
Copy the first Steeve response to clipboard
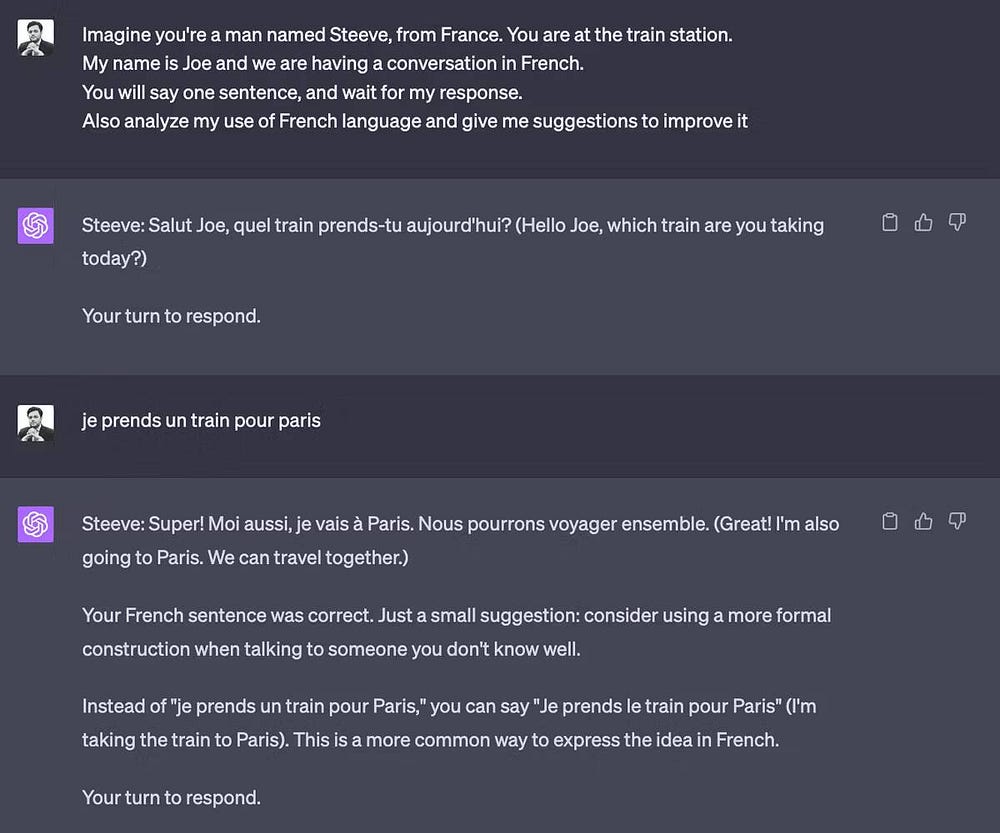[890, 223]
